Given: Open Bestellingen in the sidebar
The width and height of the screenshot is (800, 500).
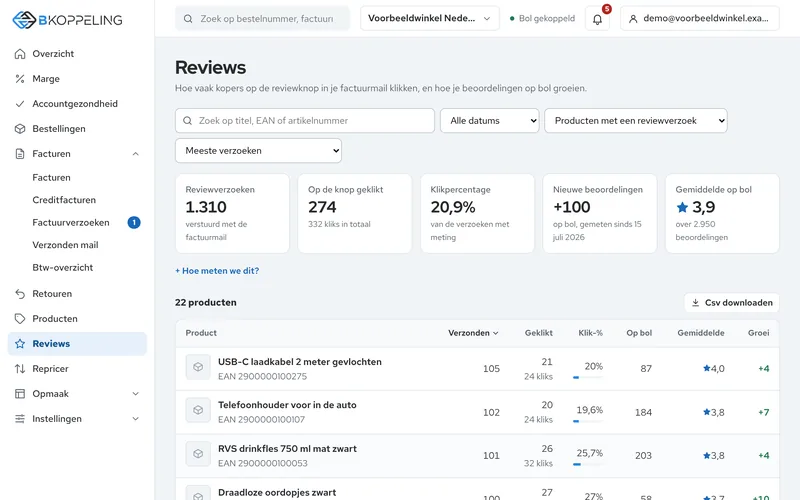Looking at the screenshot, I should (77, 129).
